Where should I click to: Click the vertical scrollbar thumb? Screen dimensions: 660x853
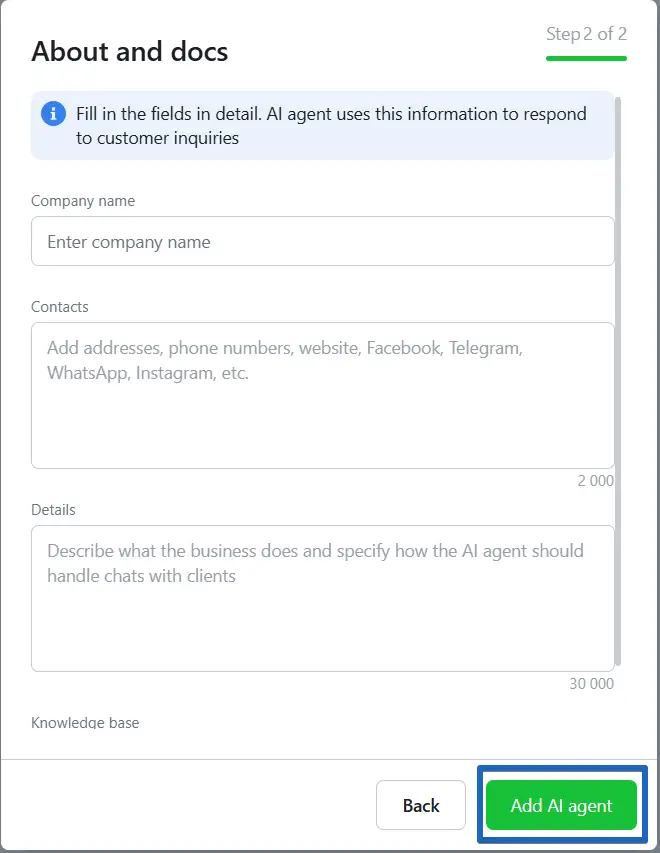(618, 380)
